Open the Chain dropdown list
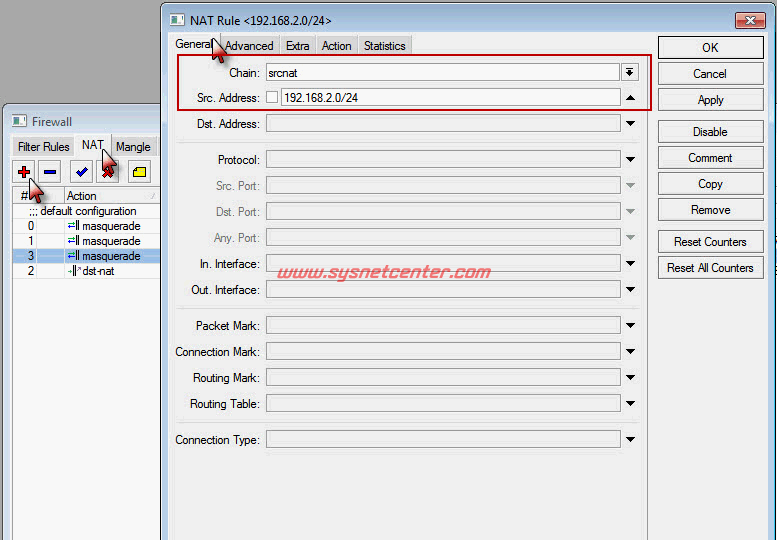 tap(629, 72)
